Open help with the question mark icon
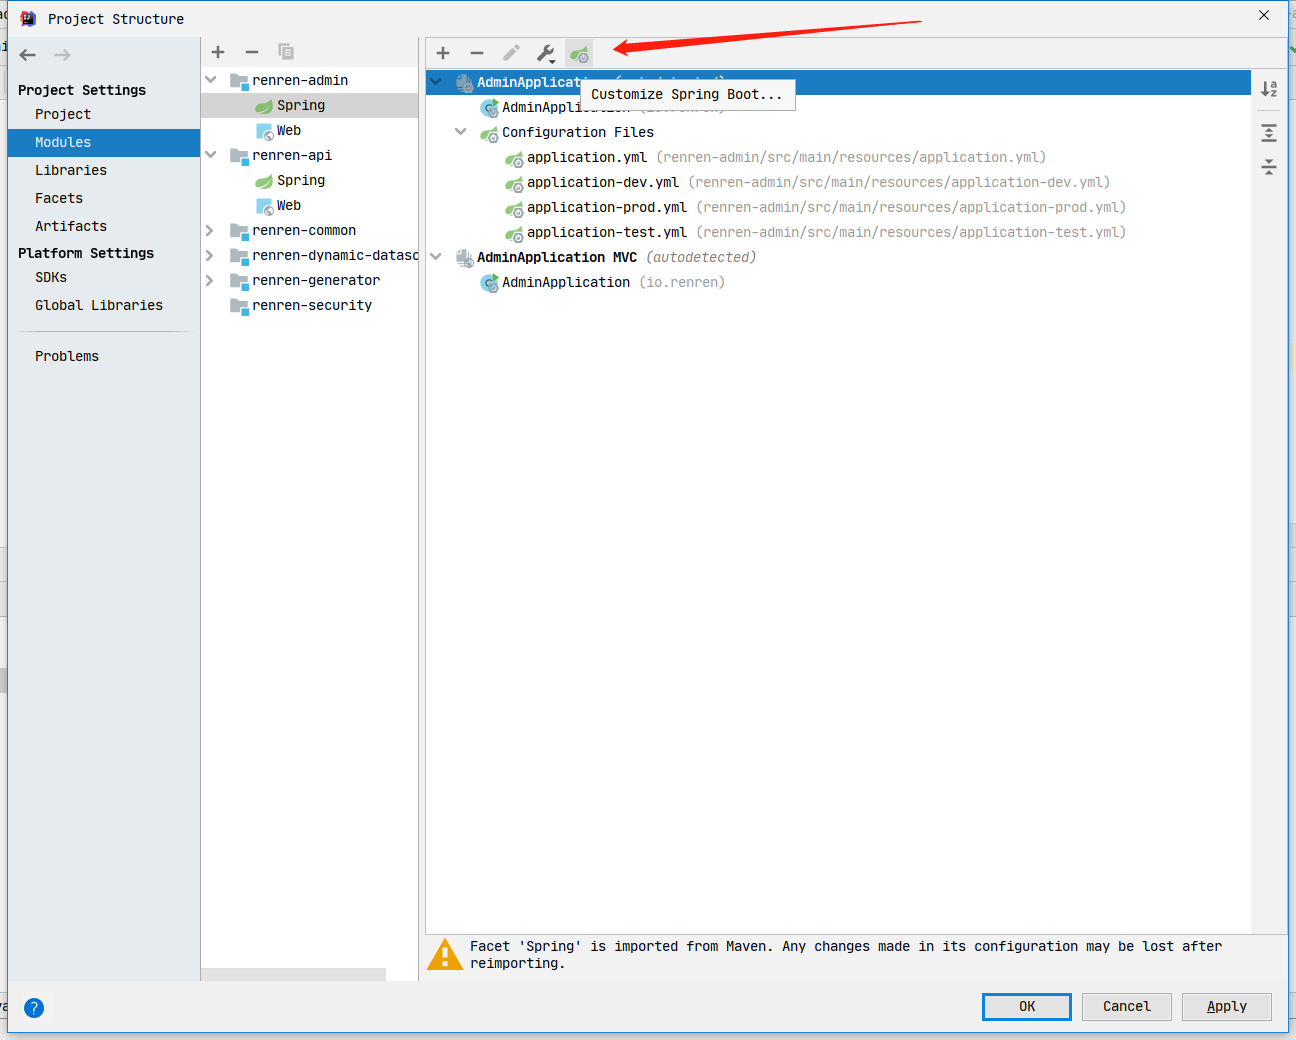Screen dimensions: 1296x1040 pos(33,1008)
